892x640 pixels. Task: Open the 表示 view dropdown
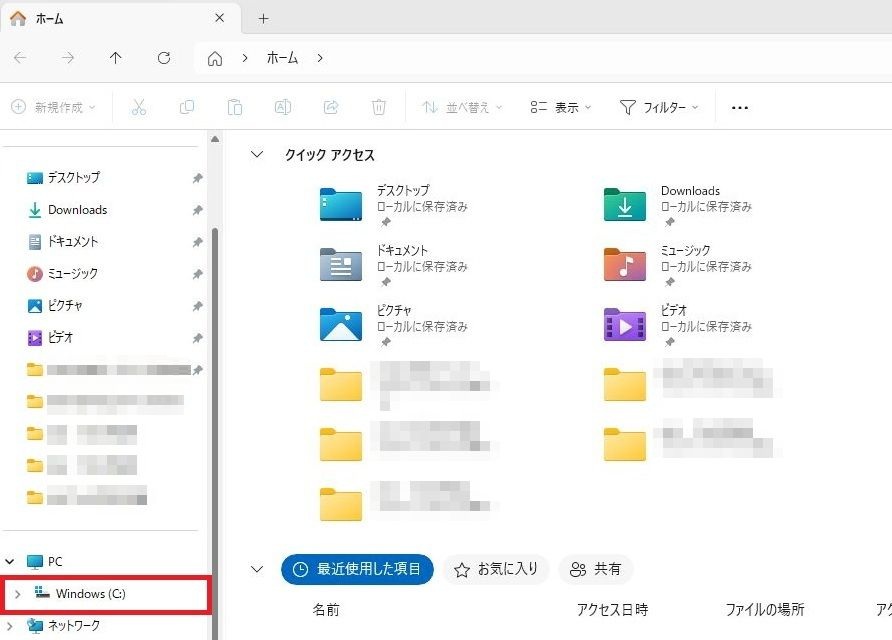(x=561, y=107)
